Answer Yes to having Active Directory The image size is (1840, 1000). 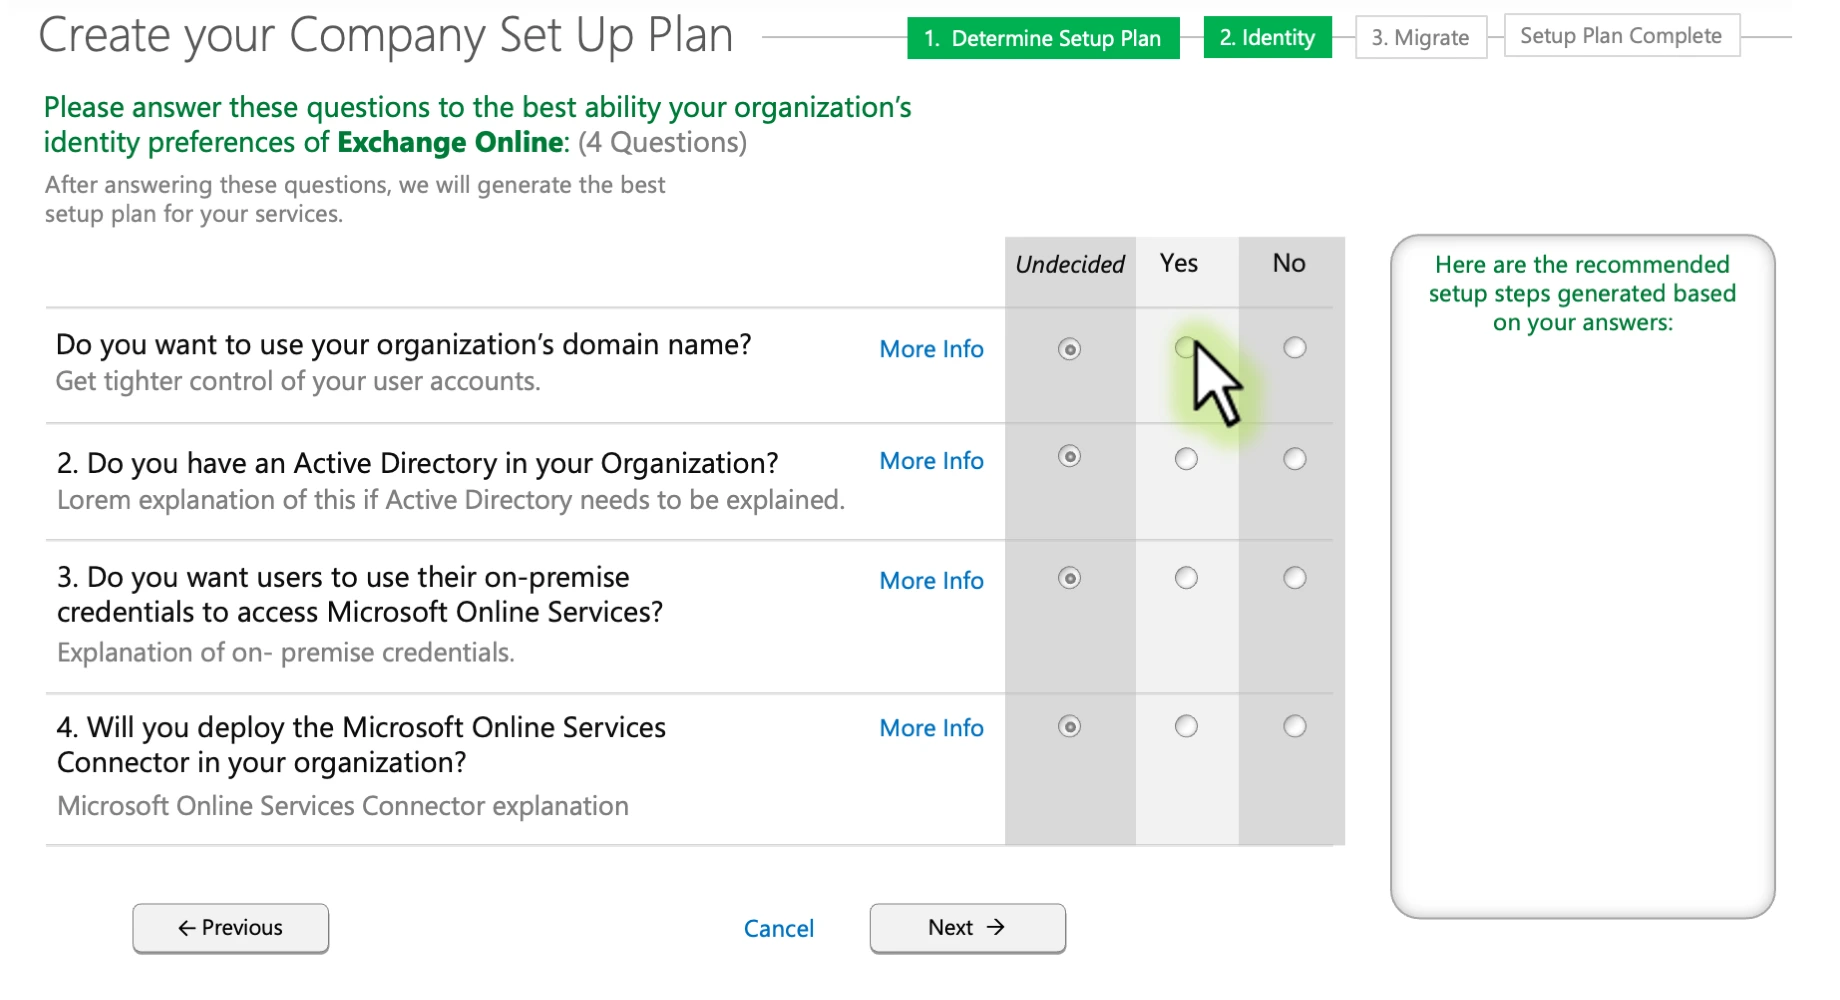(1186, 459)
